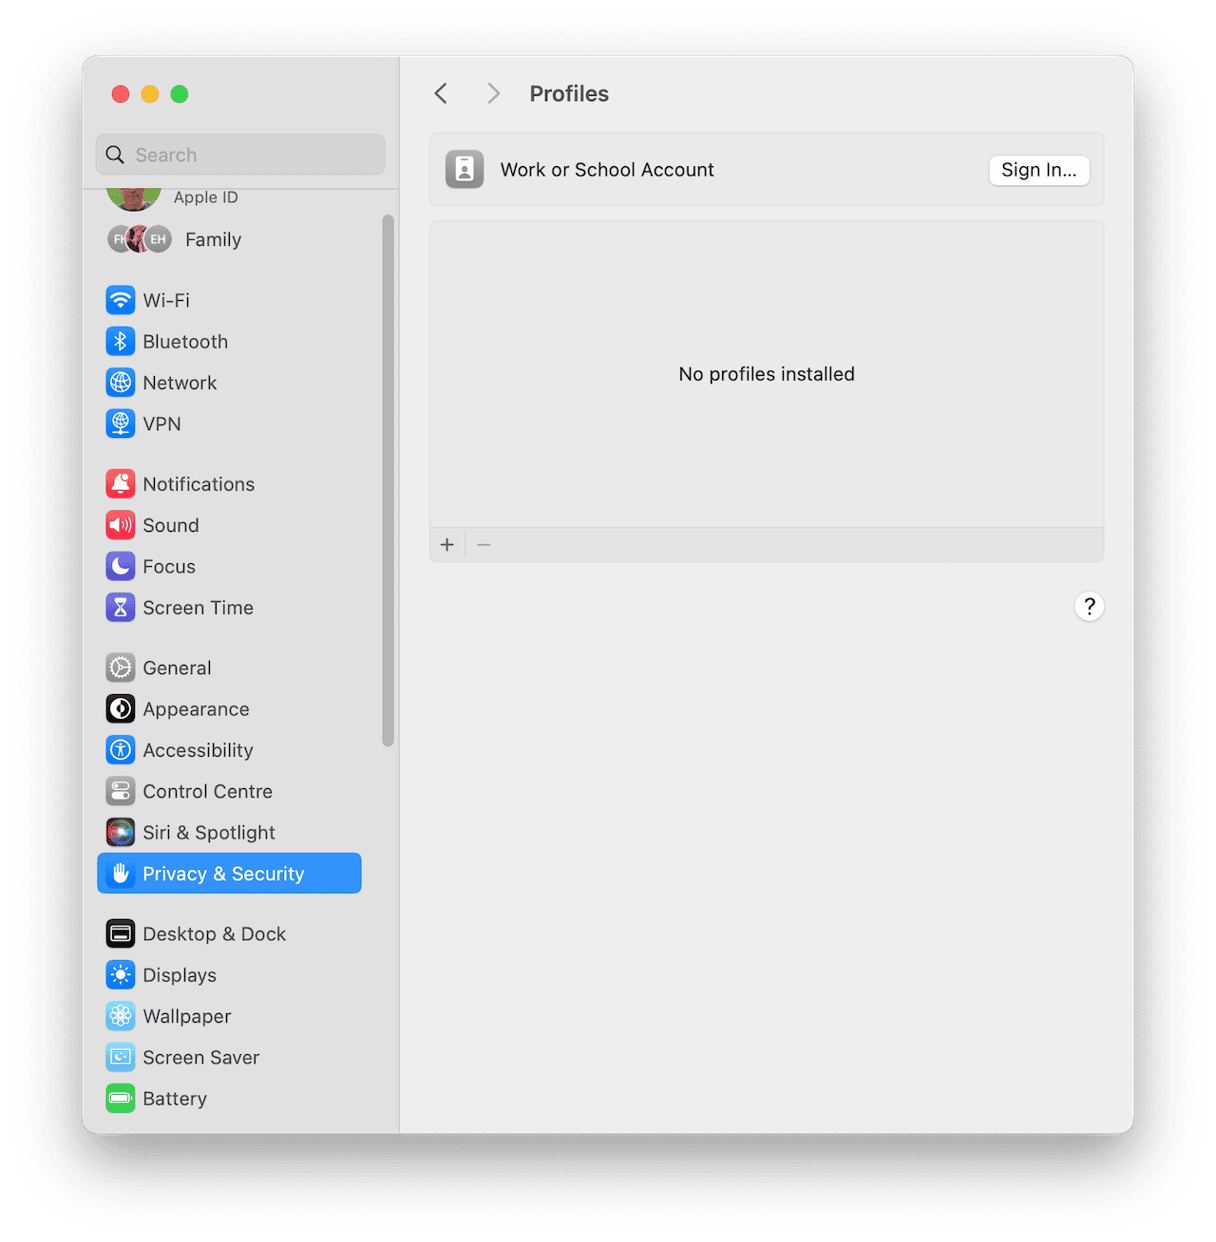Open Screen Time hourglass icon
Screen dimensions: 1216x1242
pos(120,608)
